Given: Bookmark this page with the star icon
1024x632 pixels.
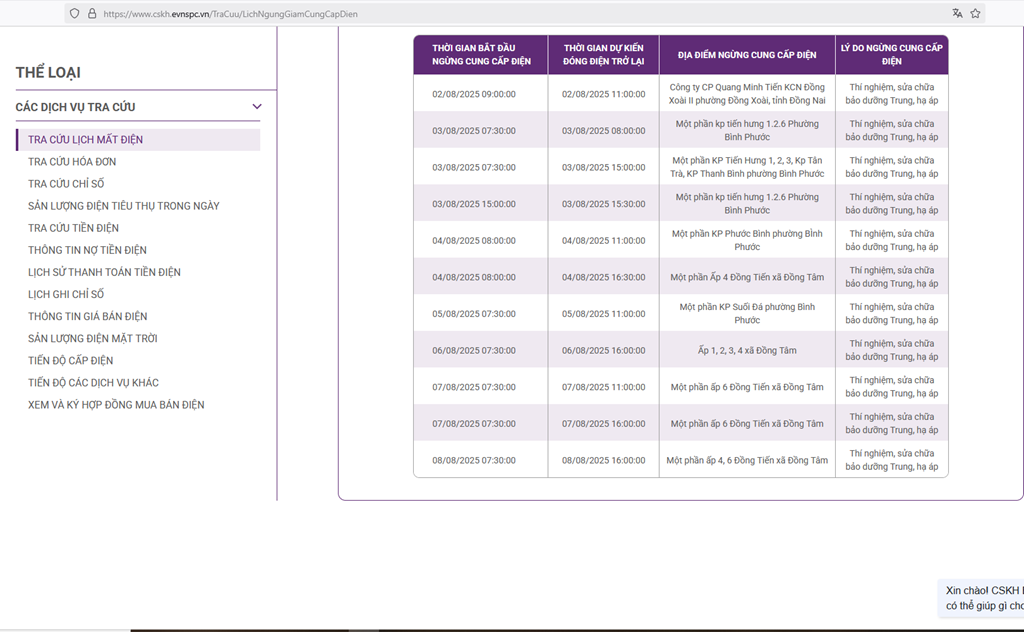Looking at the screenshot, I should click(976, 13).
